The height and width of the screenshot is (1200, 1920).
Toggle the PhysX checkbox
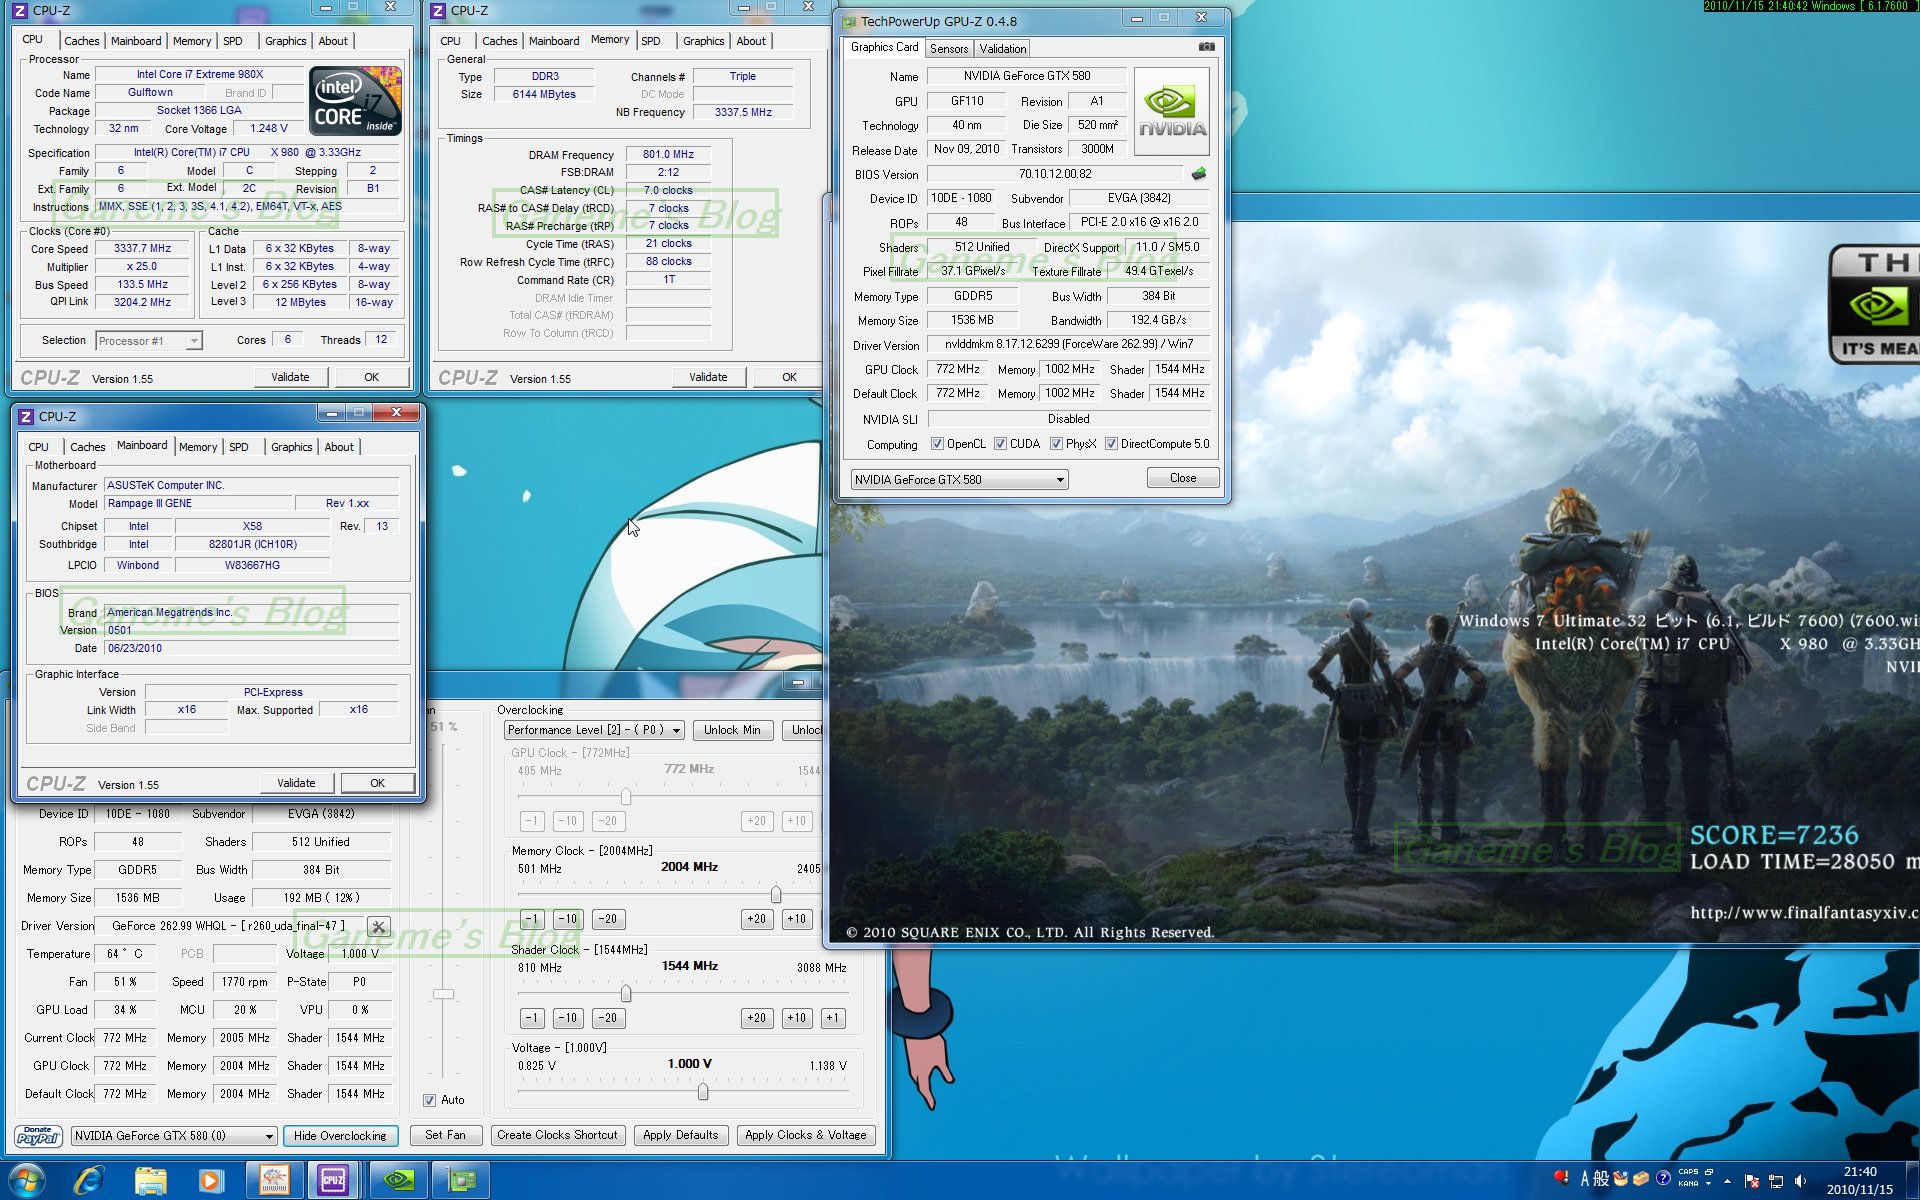[1056, 444]
